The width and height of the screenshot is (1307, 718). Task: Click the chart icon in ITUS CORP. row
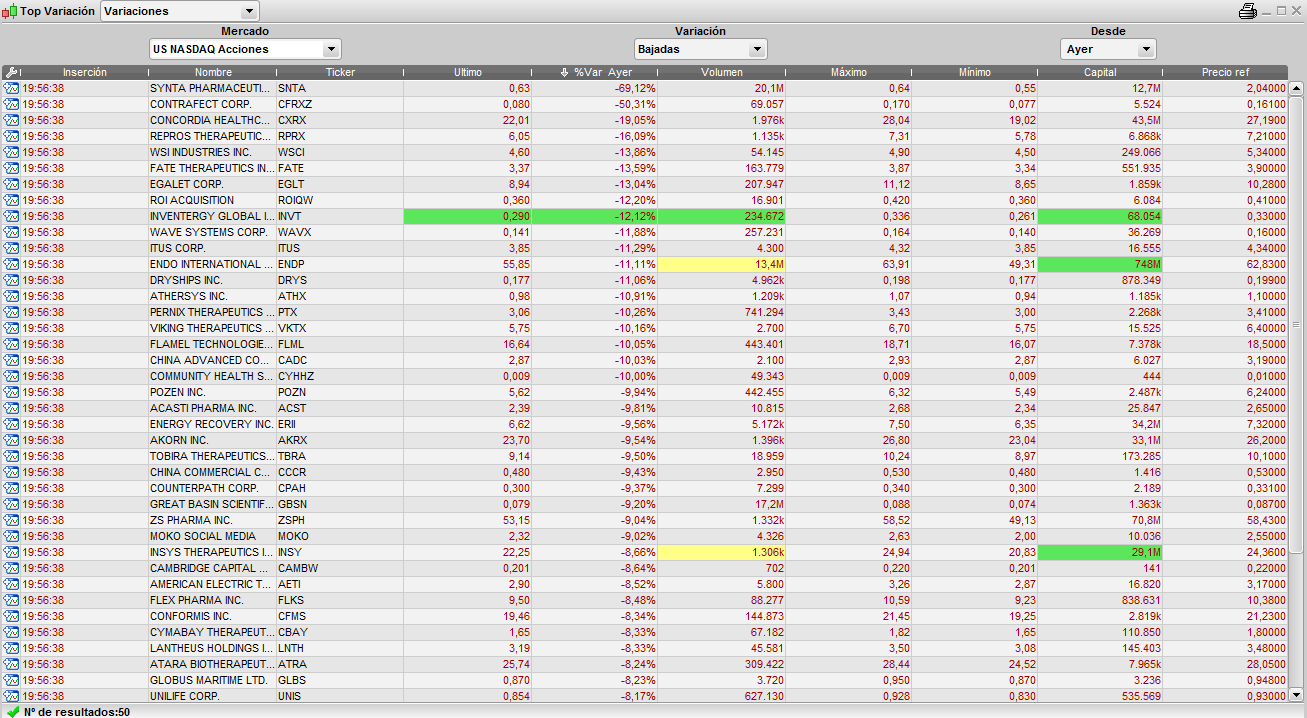tap(12, 248)
